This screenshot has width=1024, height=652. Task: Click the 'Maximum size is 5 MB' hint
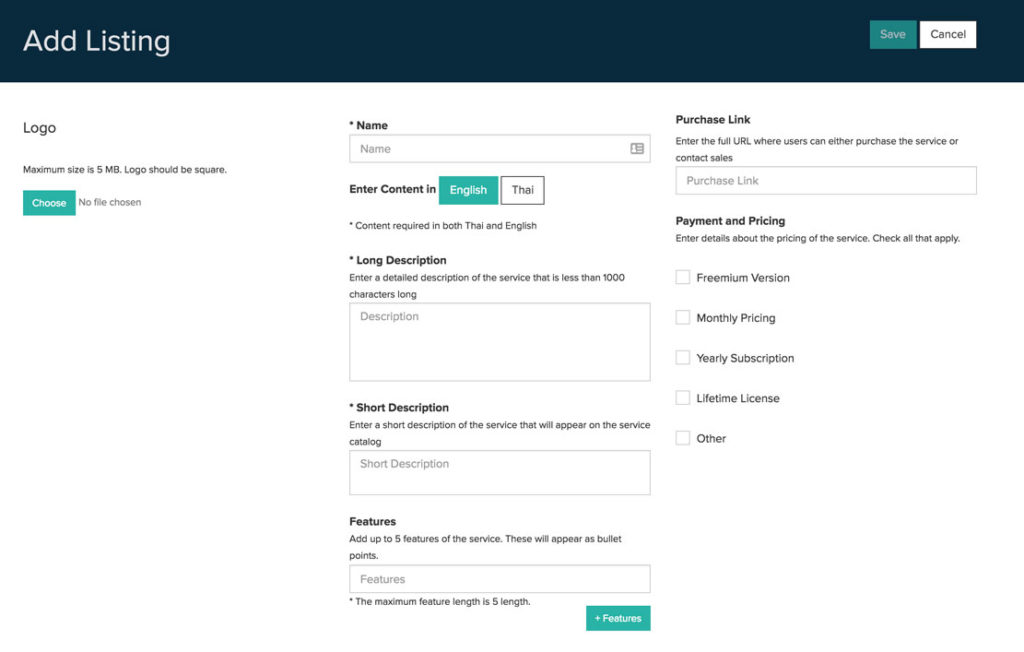125,170
